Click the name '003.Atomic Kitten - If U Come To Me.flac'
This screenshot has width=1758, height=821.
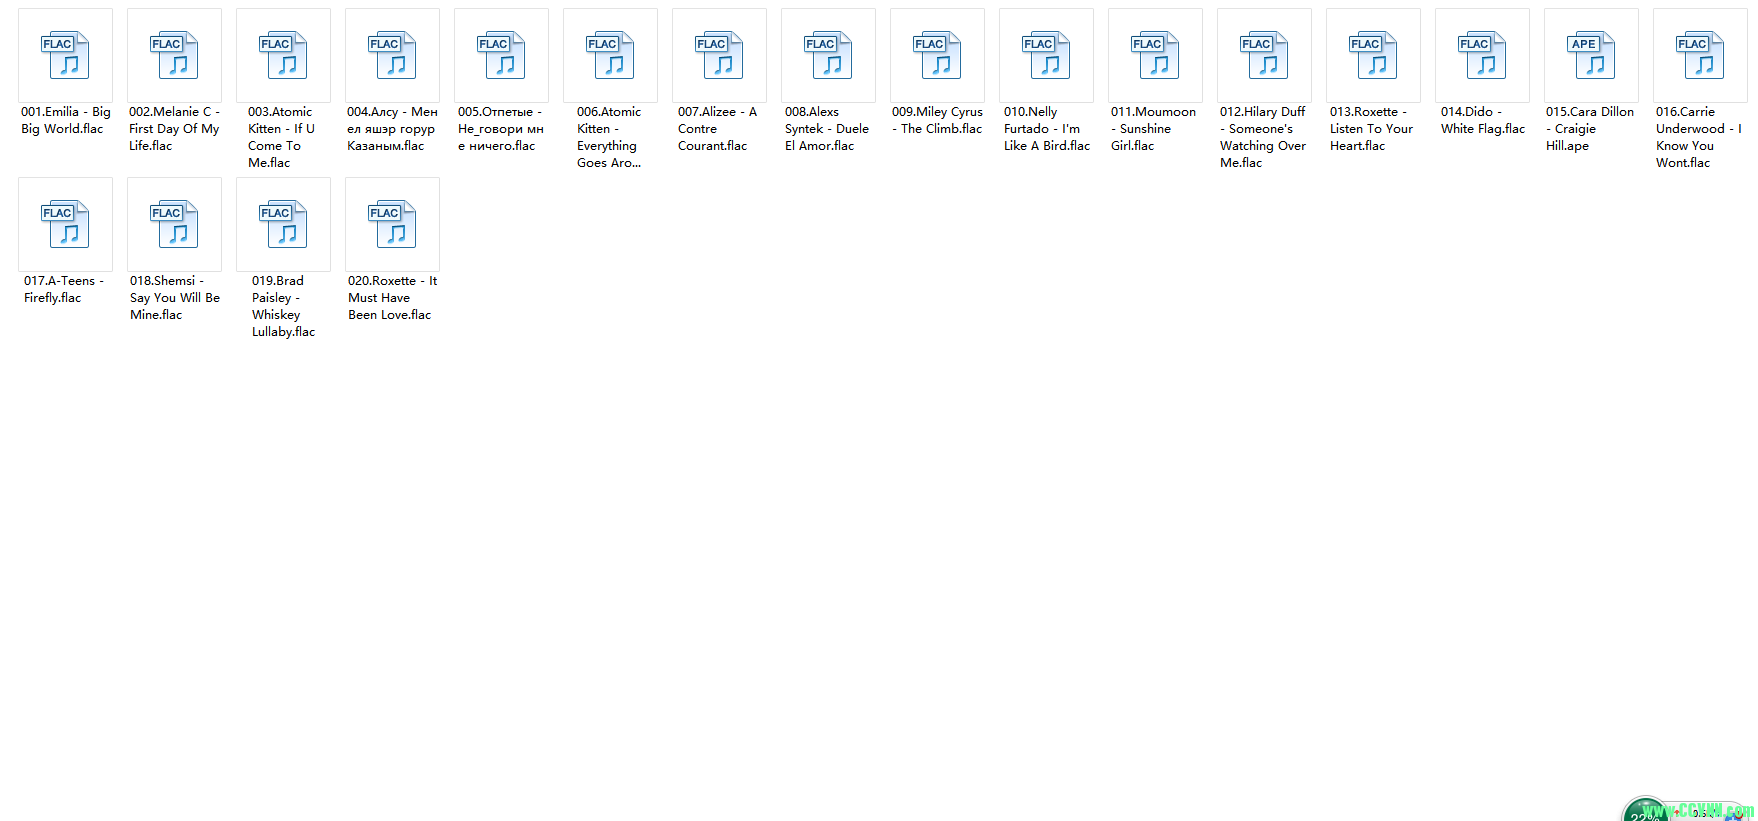[x=281, y=137]
